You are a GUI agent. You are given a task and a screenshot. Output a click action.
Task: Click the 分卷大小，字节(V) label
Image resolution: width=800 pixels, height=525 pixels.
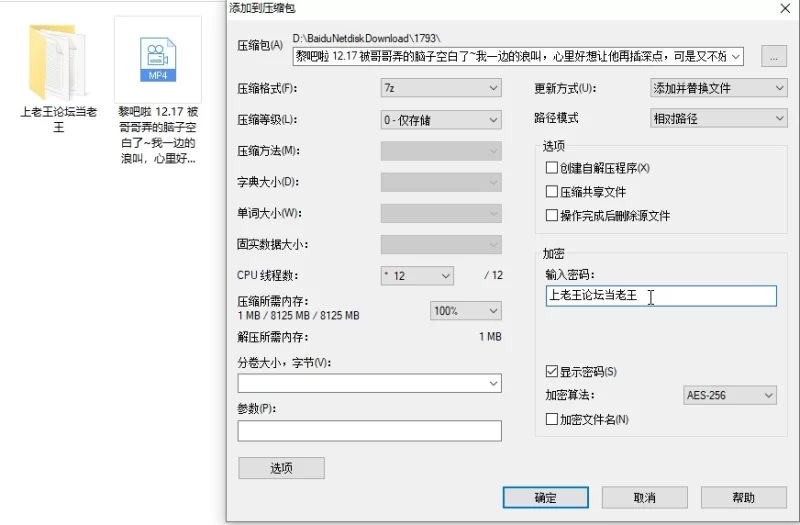click(284, 363)
